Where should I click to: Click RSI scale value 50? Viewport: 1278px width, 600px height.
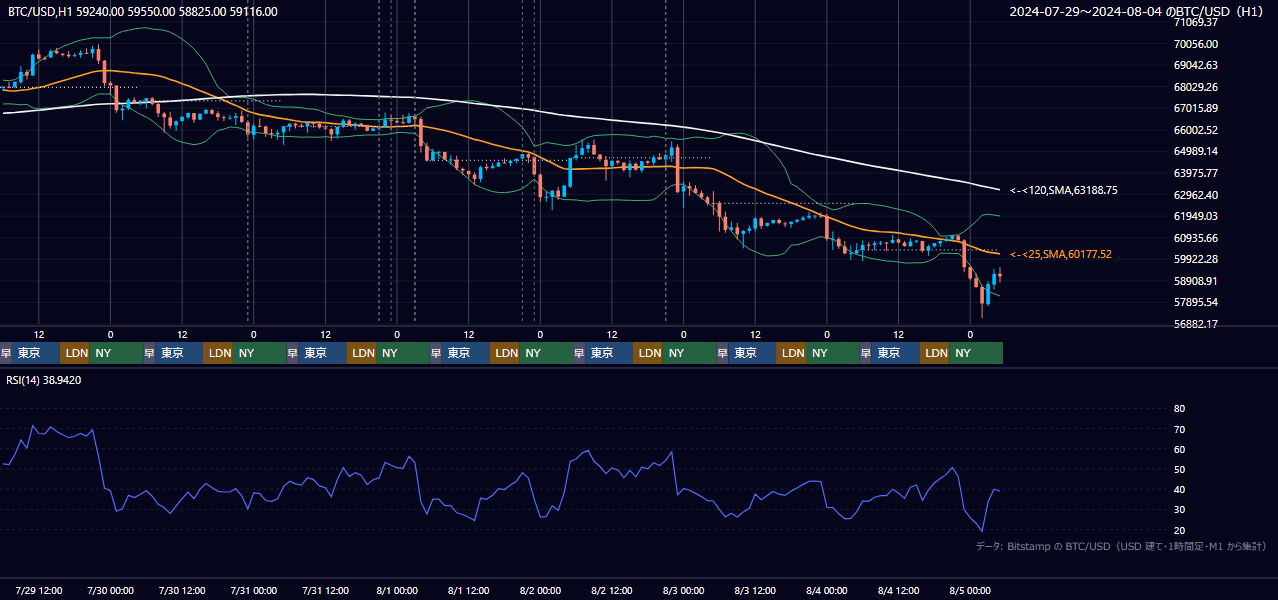[1179, 469]
